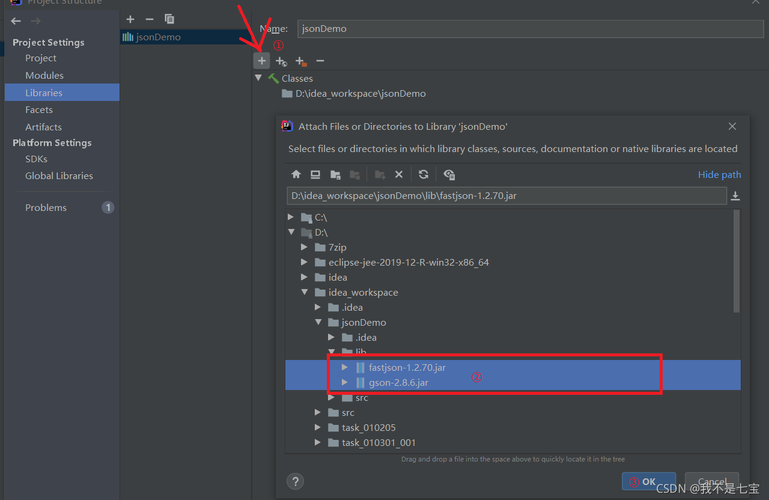Confirm with the OK button
Viewport: 769px width, 500px height.
649,481
